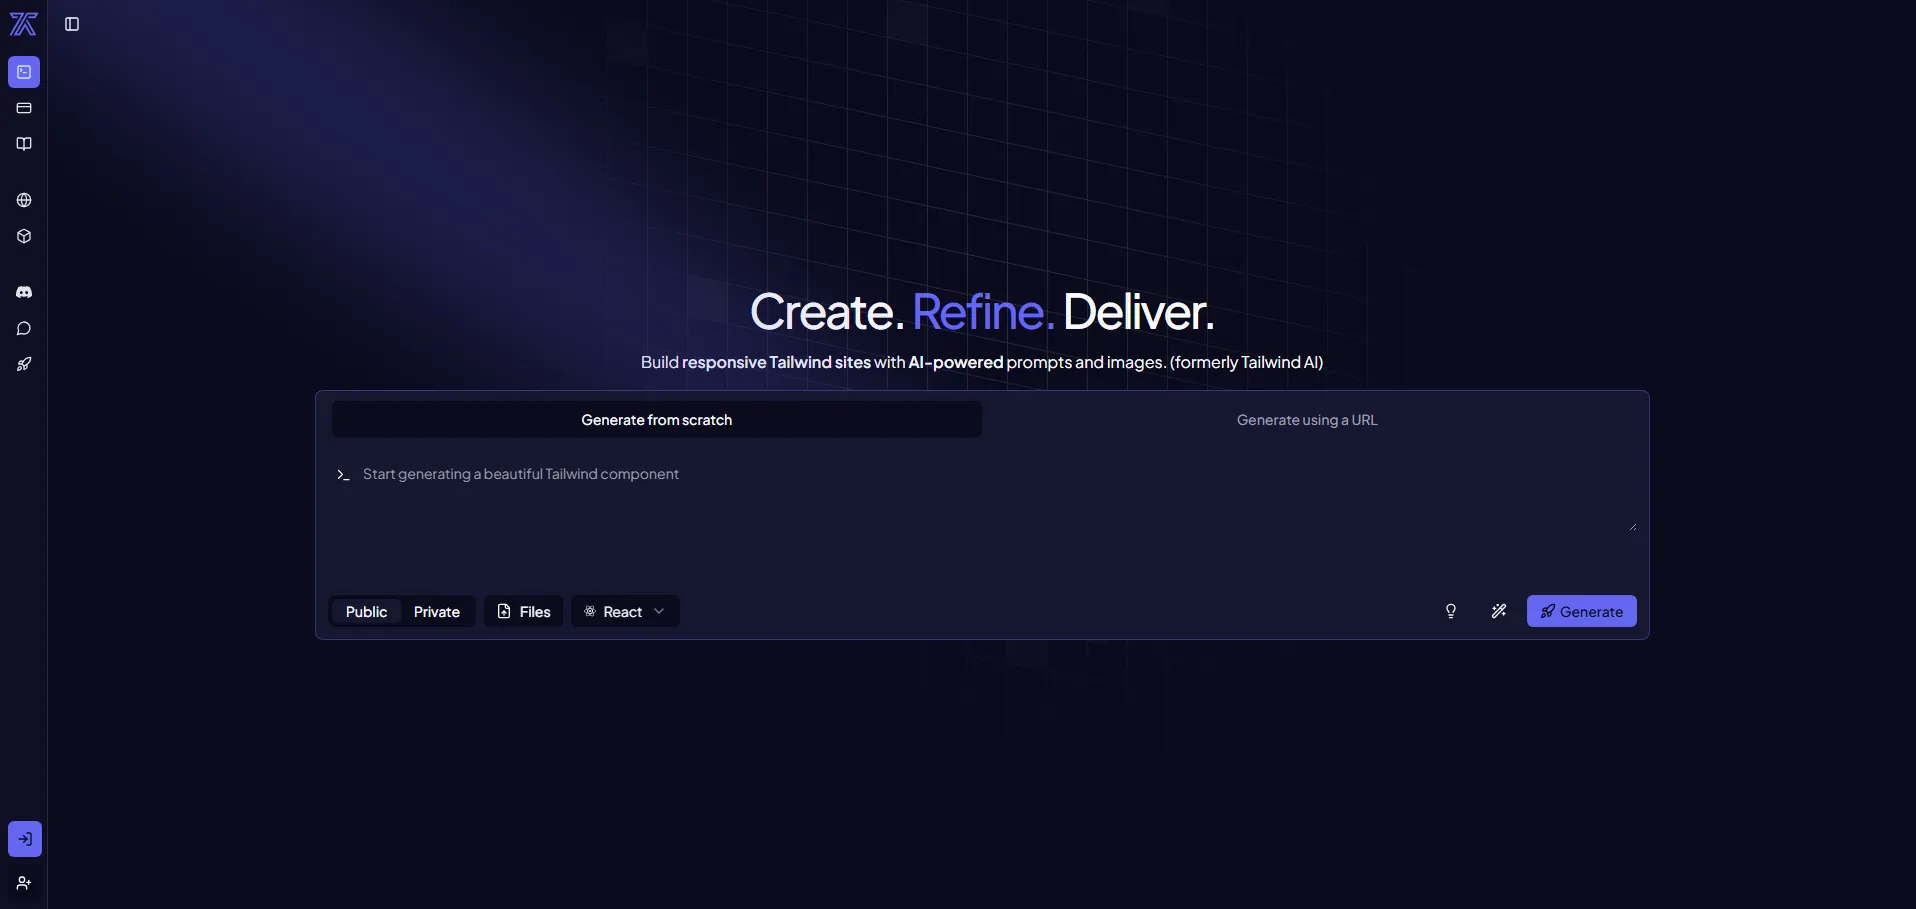
Task: Click the add user icon
Action: tap(24, 883)
